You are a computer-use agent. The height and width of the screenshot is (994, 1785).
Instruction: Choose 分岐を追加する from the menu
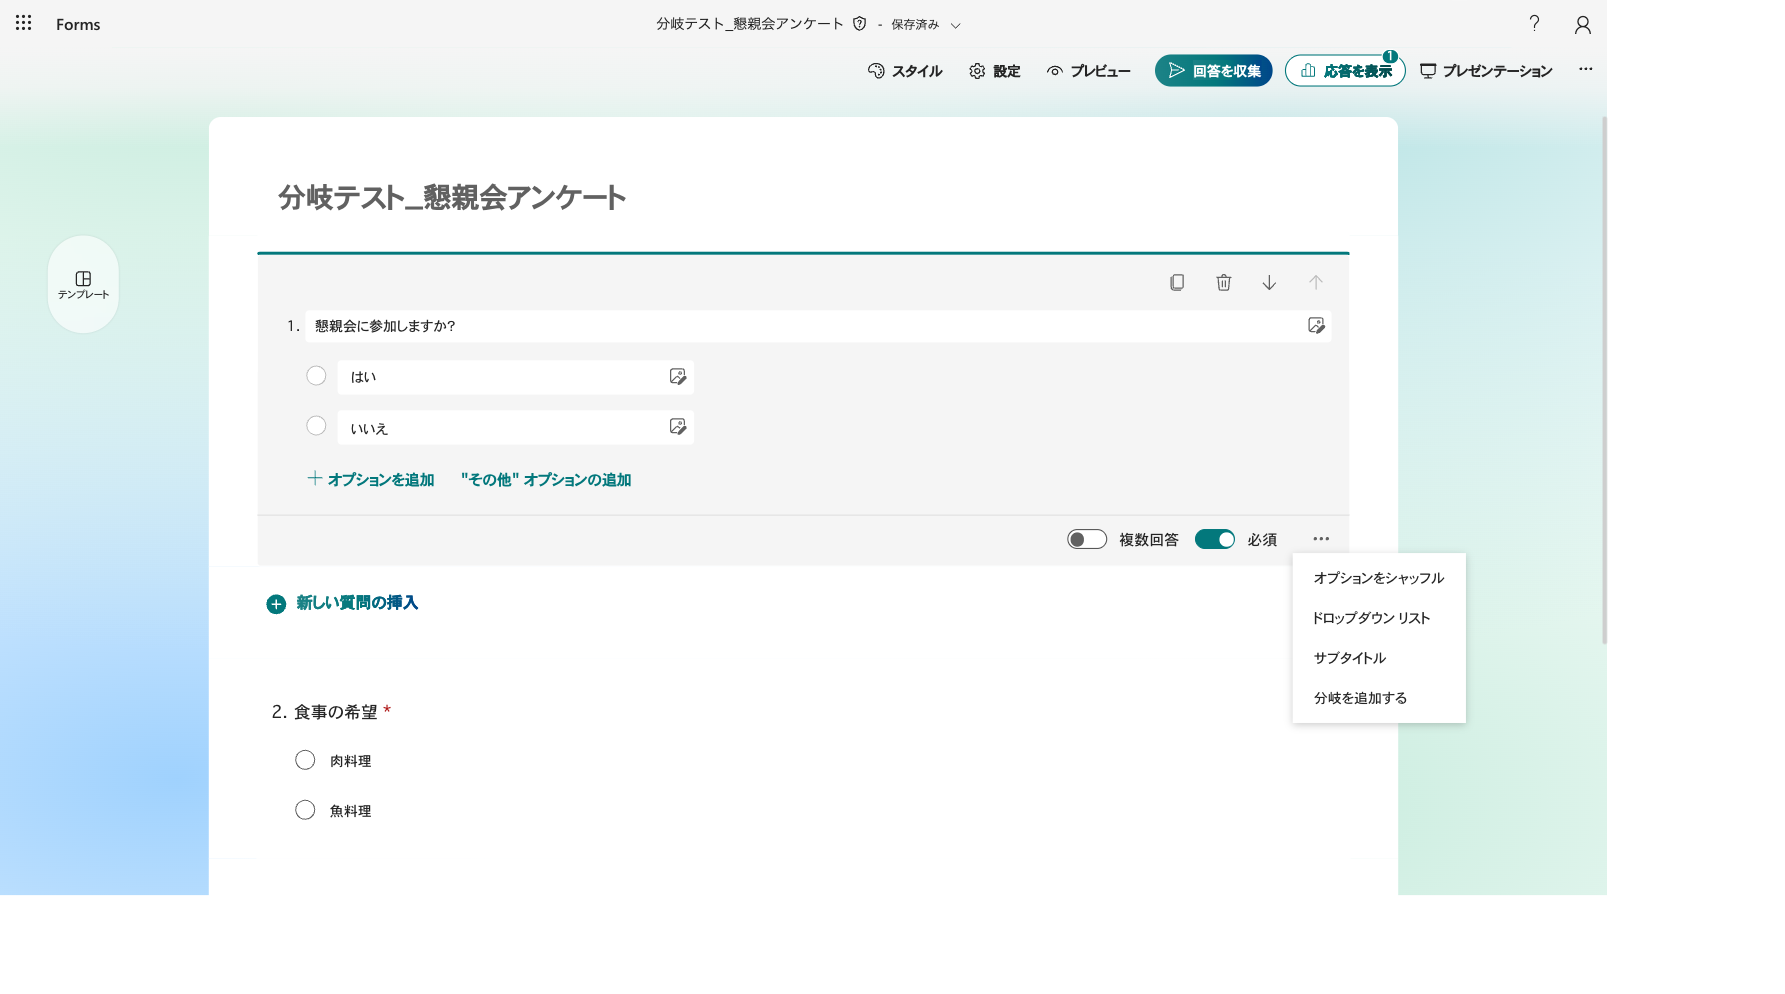1379,698
